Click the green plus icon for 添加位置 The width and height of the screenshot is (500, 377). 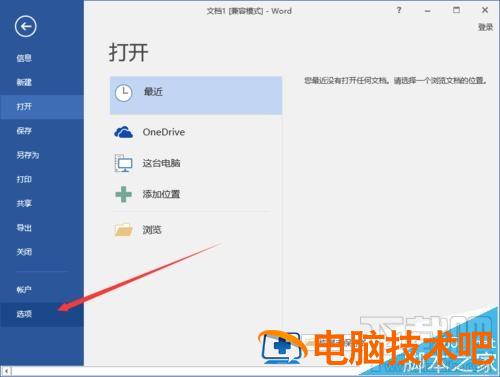(123, 194)
